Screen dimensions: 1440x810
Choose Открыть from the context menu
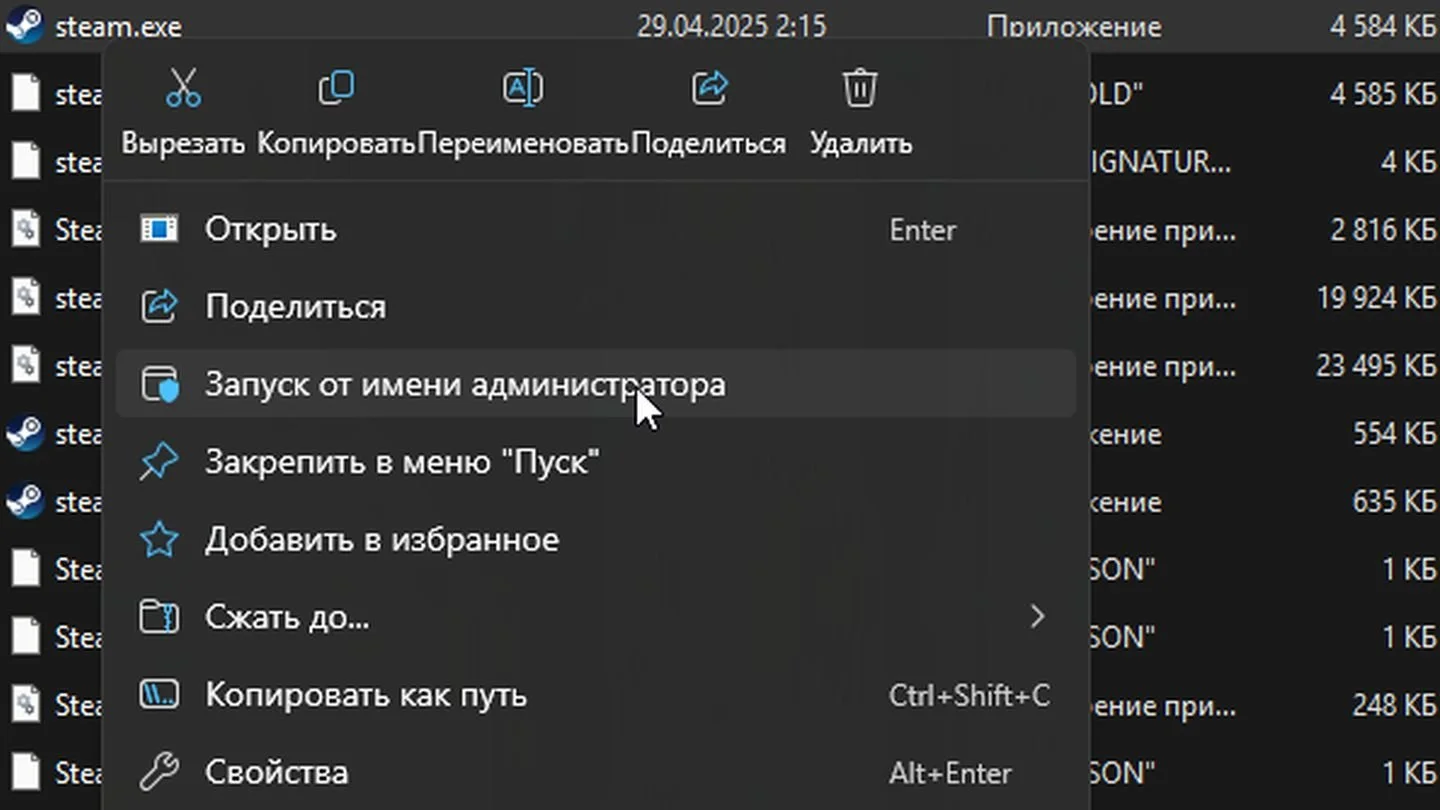click(x=596, y=230)
